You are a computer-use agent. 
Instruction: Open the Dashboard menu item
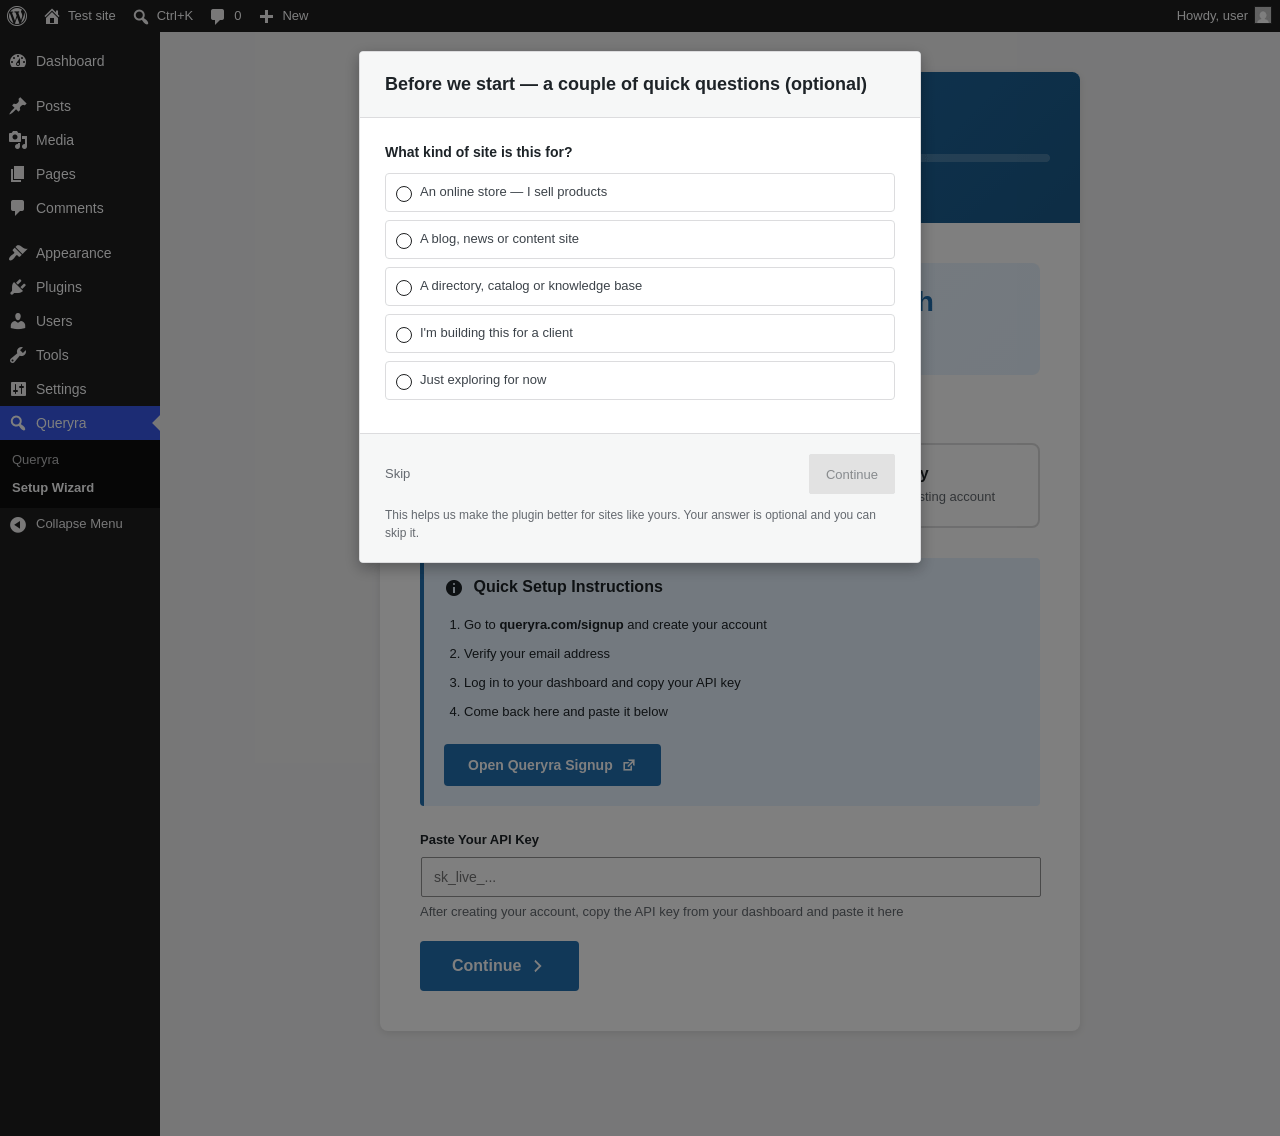pos(80,61)
